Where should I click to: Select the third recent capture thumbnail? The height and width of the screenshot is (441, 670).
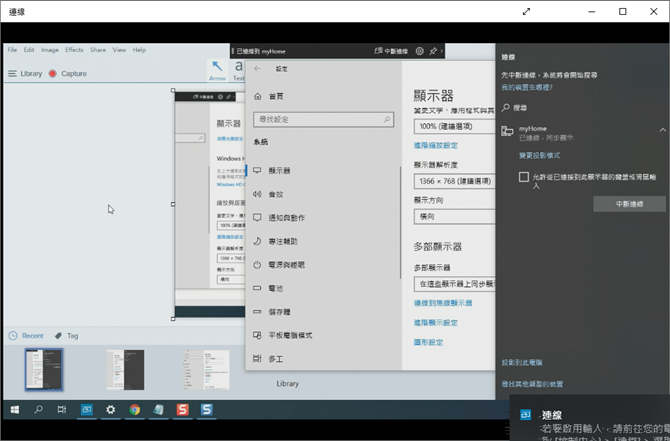point(206,370)
